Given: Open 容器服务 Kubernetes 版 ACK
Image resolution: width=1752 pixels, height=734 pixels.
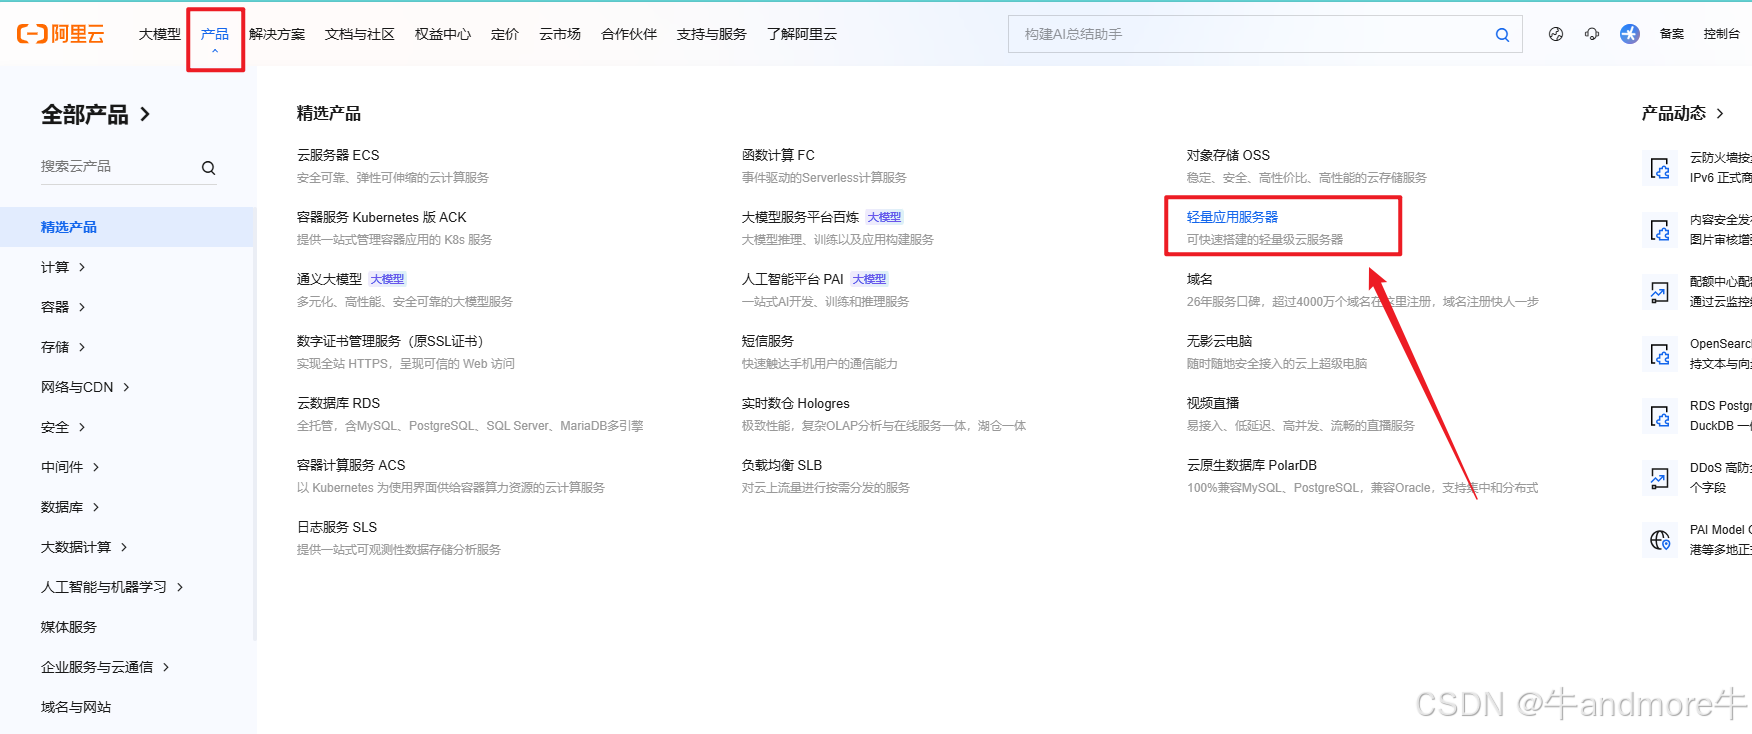Looking at the screenshot, I should coord(382,217).
